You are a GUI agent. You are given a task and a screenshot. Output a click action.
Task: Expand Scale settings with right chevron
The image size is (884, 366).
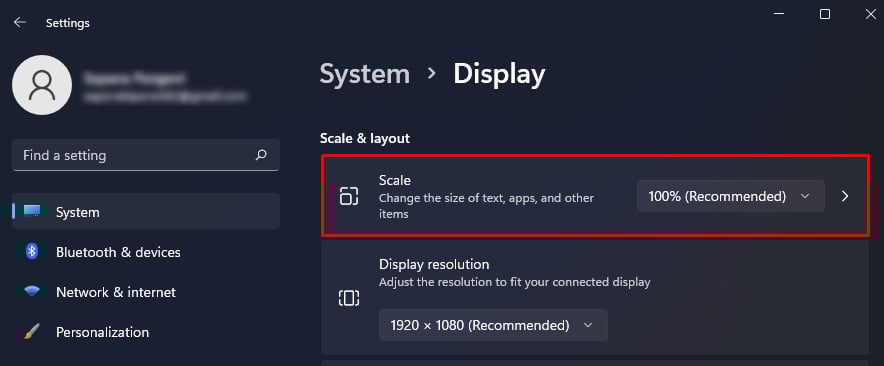(845, 196)
